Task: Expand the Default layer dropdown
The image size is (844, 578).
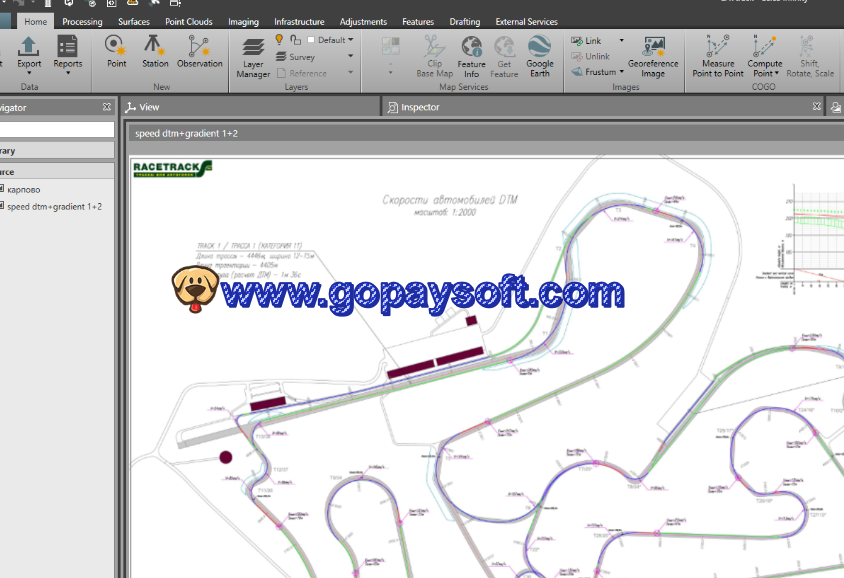Action: click(x=351, y=40)
